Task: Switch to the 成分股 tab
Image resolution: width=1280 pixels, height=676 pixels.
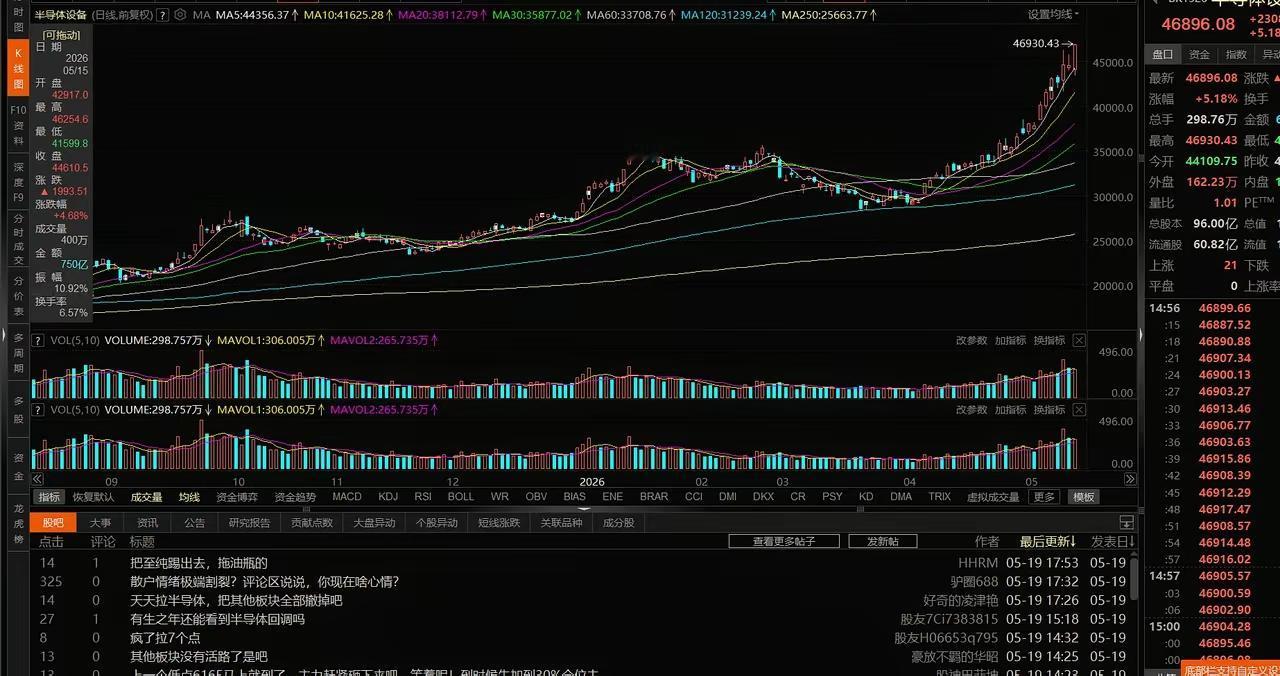Action: tap(618, 522)
